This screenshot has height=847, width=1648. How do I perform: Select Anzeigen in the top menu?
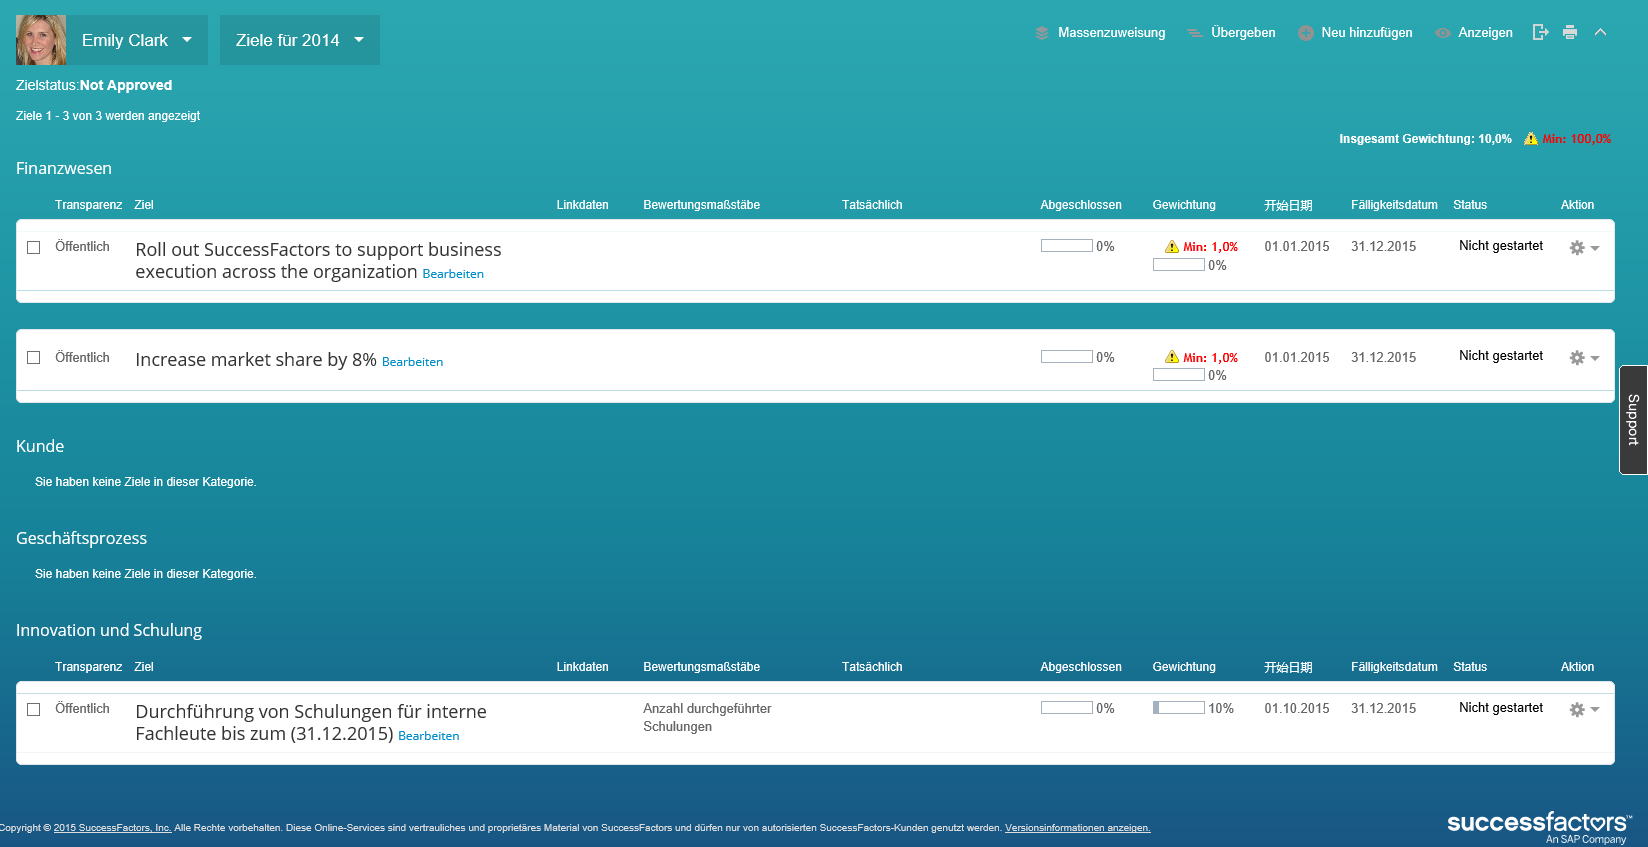[x=1485, y=33]
